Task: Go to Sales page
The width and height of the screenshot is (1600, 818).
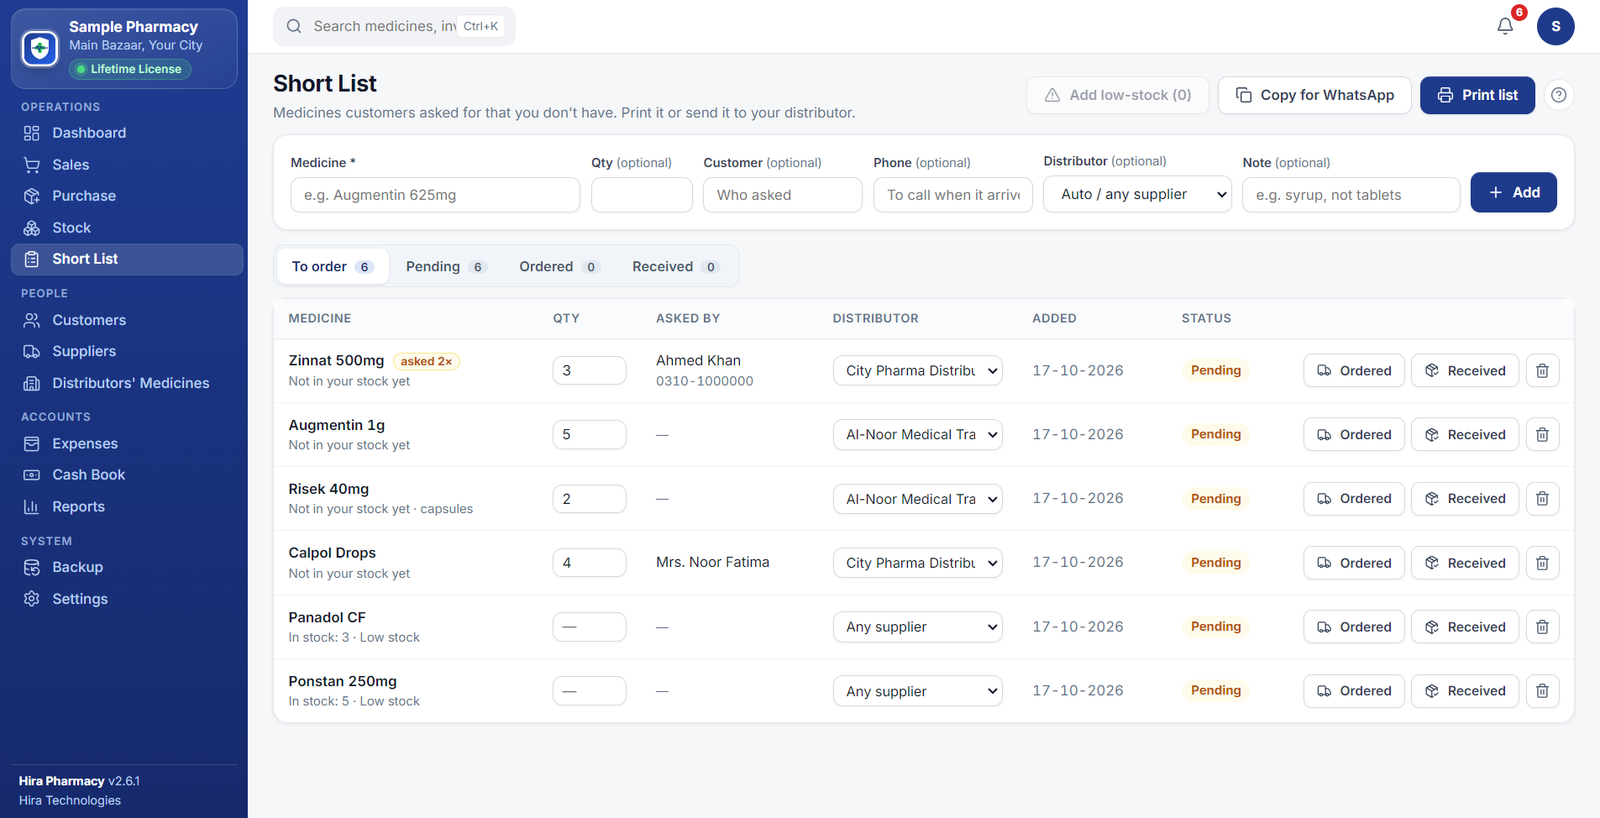Action: [127, 165]
